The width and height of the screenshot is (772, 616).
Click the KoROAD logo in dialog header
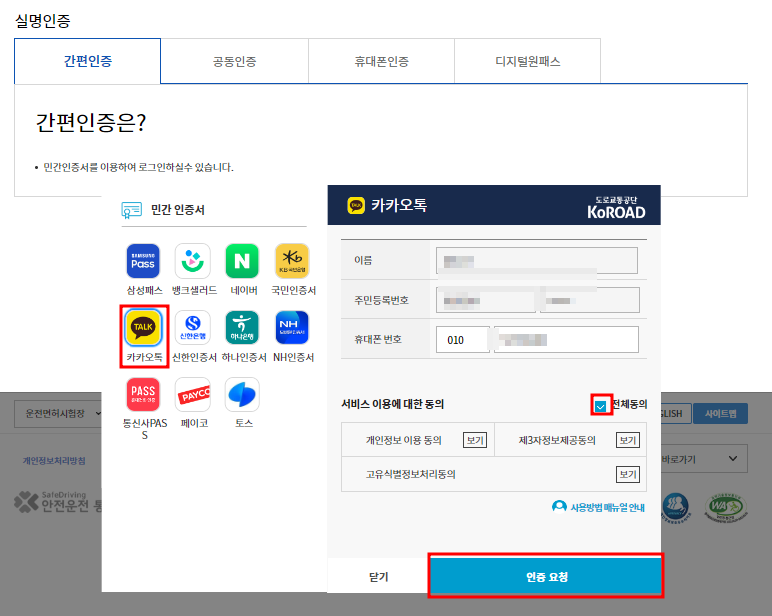616,207
